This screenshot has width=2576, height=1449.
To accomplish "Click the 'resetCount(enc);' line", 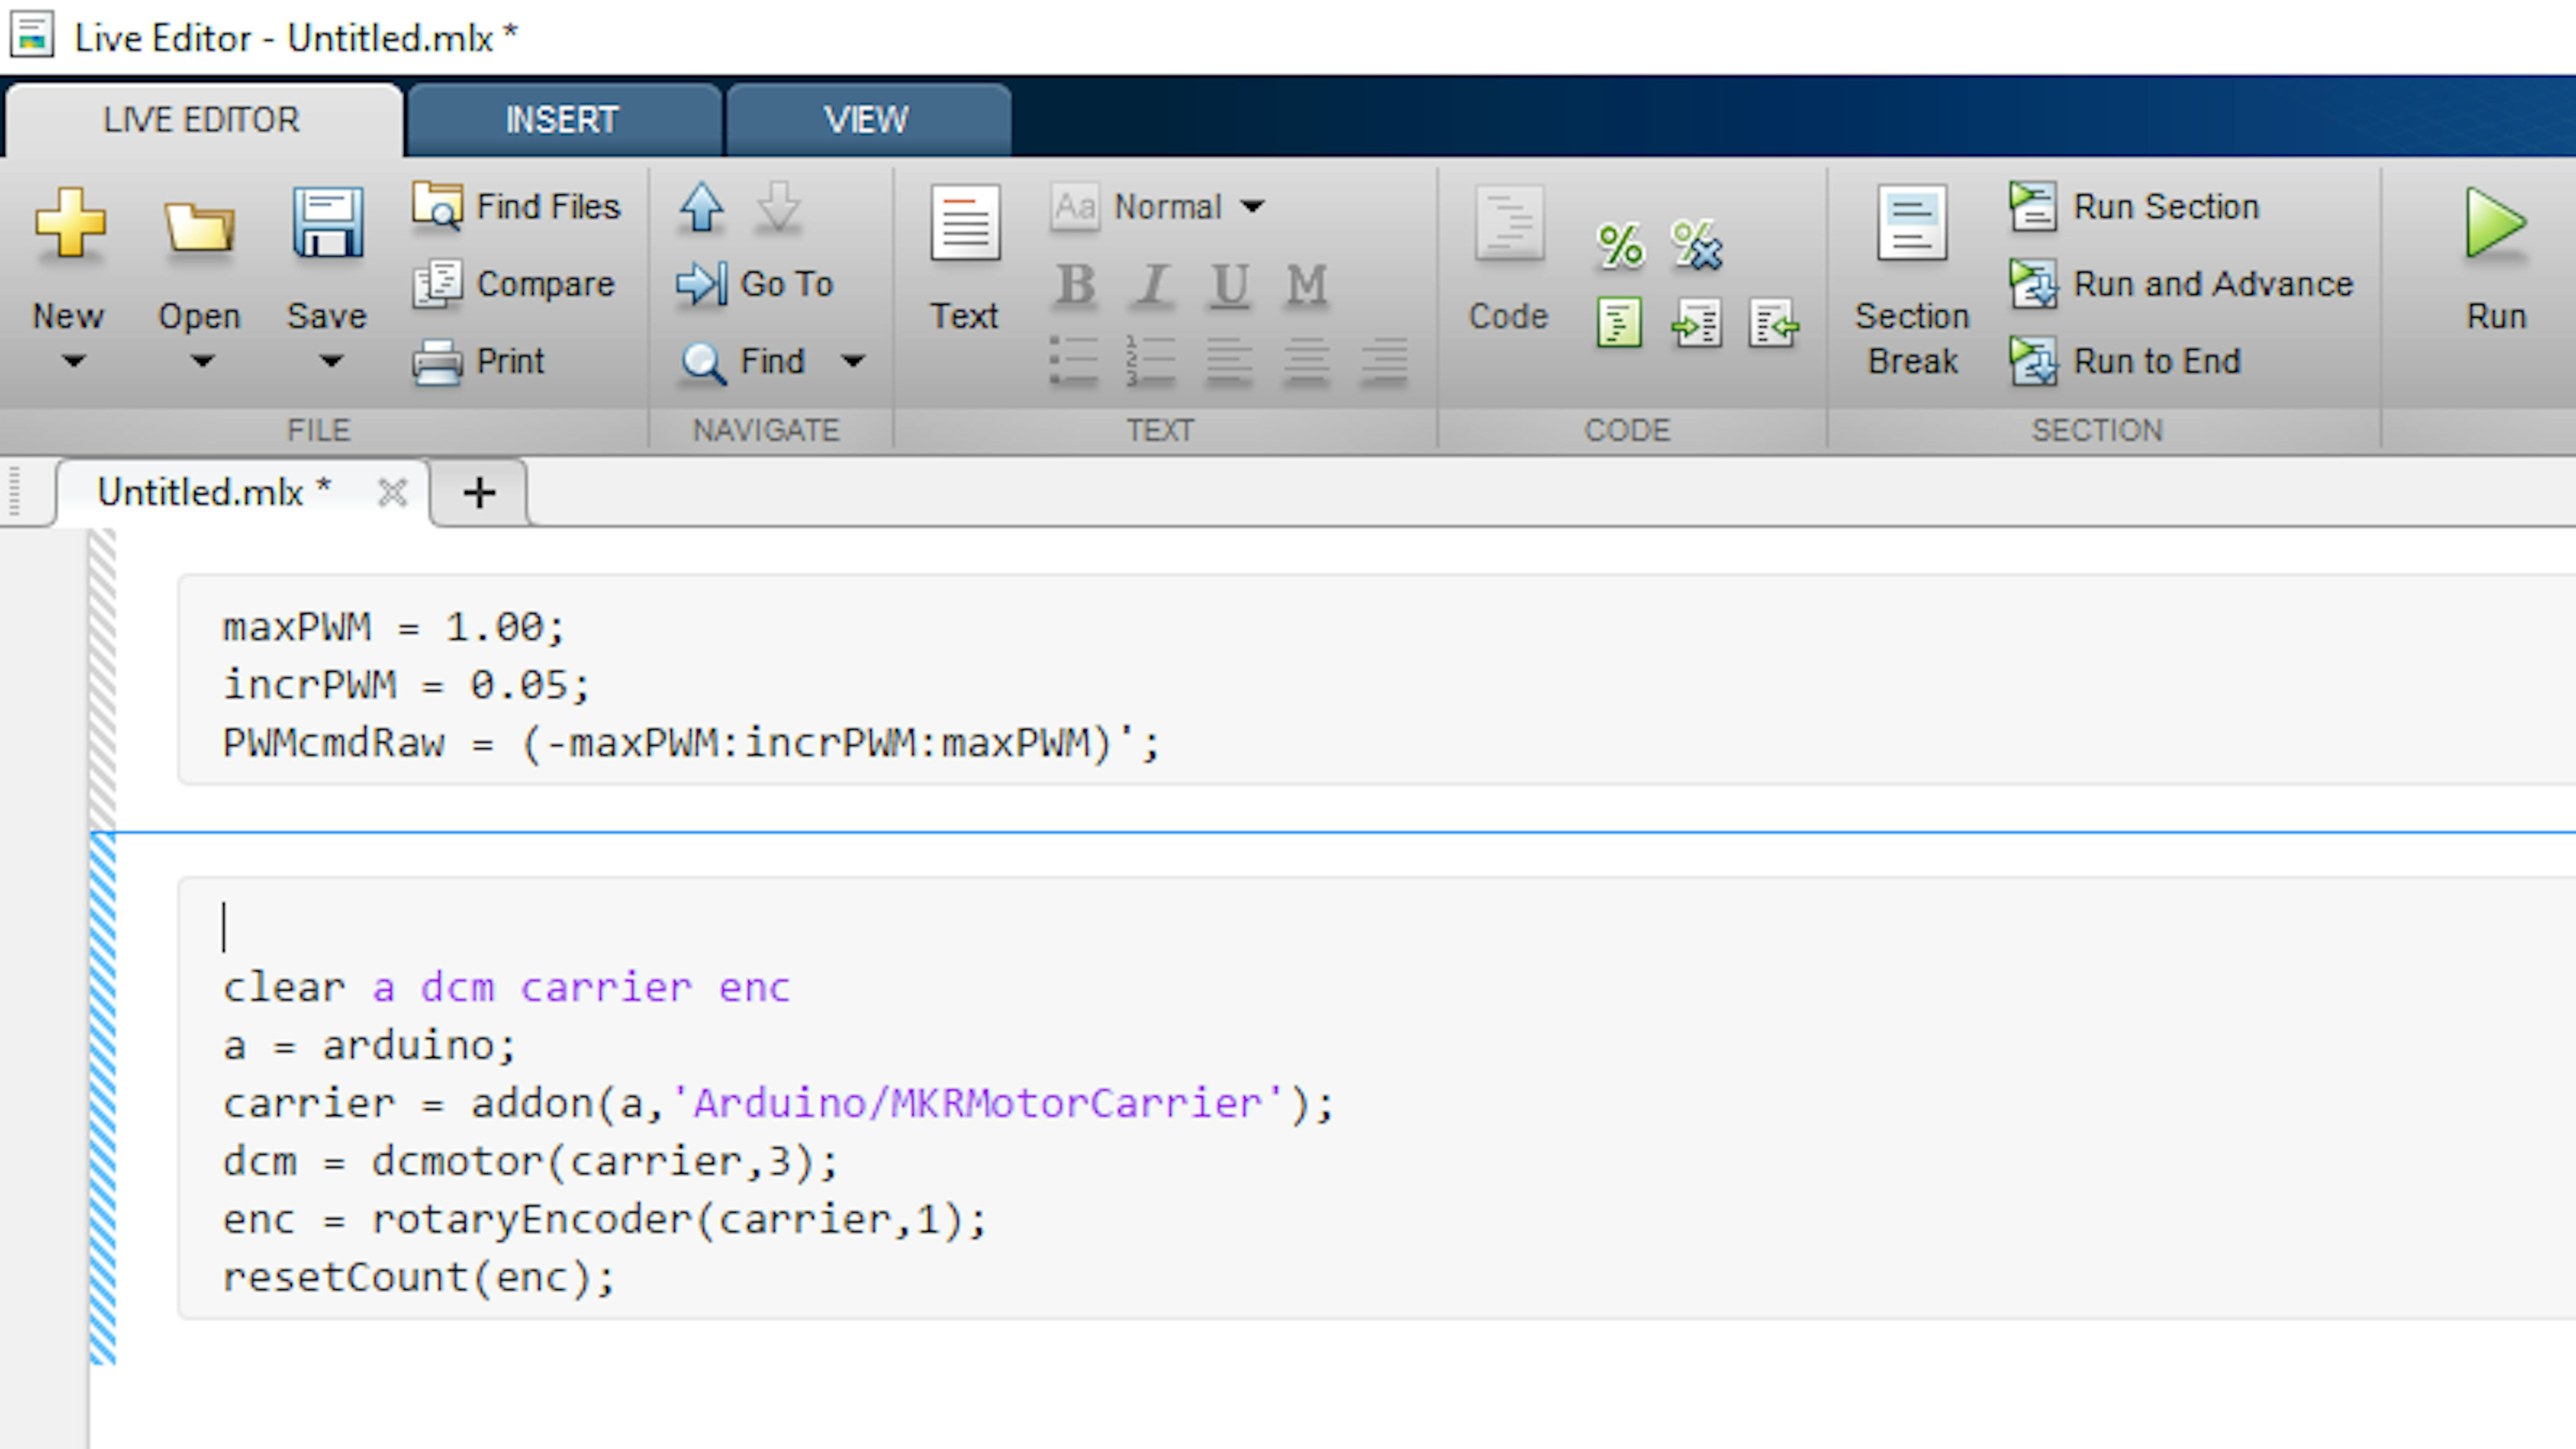I will pyautogui.click(x=418, y=1278).
